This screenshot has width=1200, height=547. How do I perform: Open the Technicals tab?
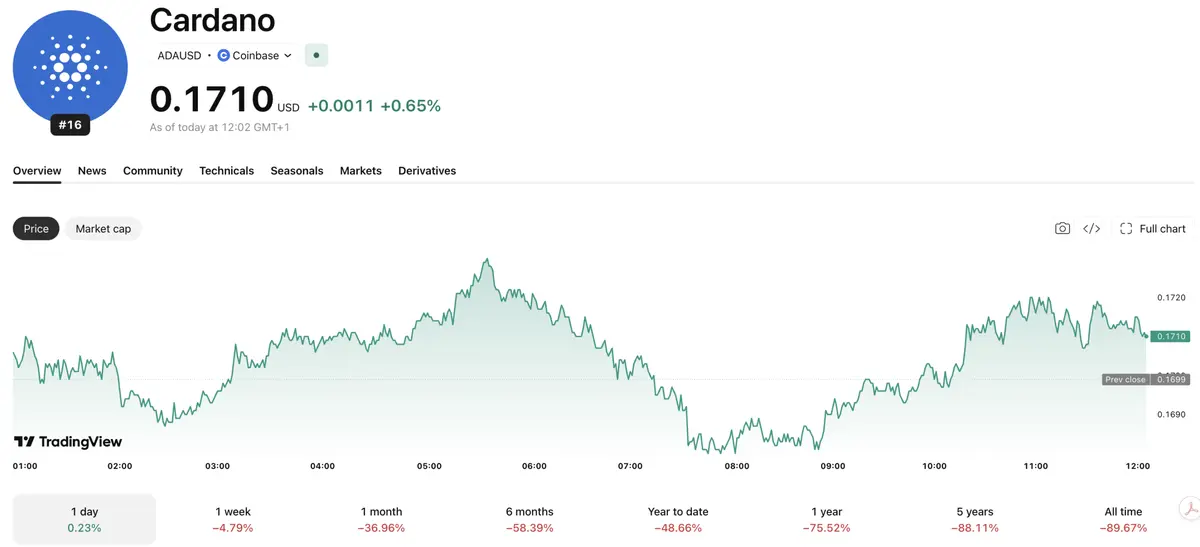pyautogui.click(x=226, y=171)
